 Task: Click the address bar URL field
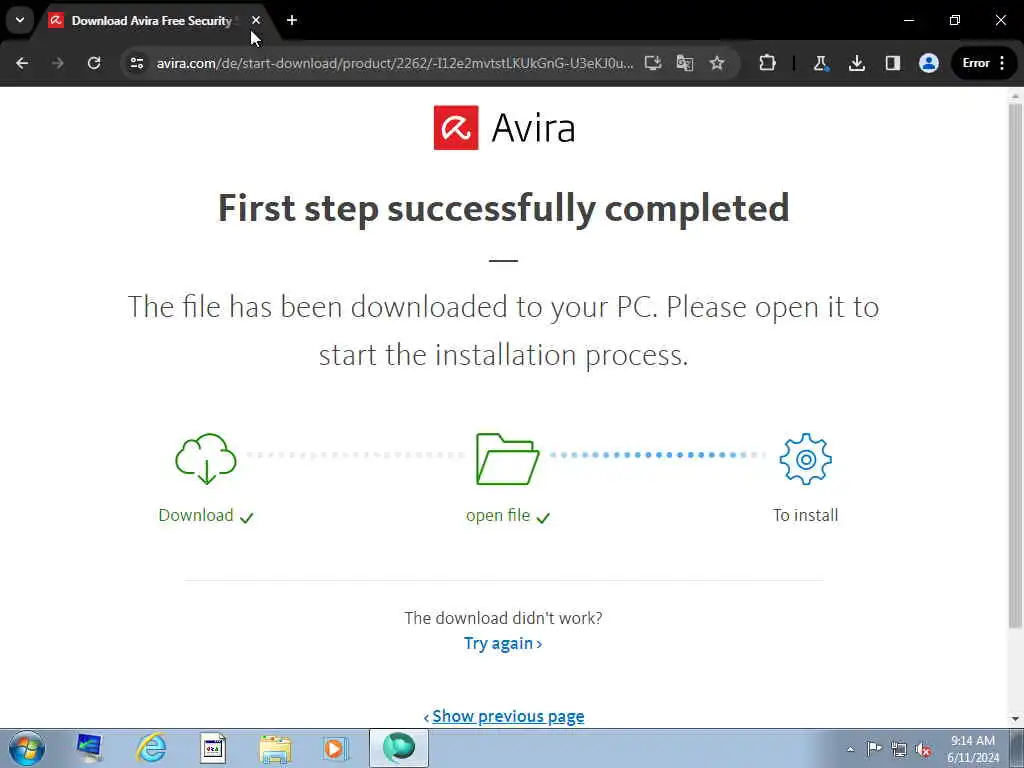click(x=394, y=63)
